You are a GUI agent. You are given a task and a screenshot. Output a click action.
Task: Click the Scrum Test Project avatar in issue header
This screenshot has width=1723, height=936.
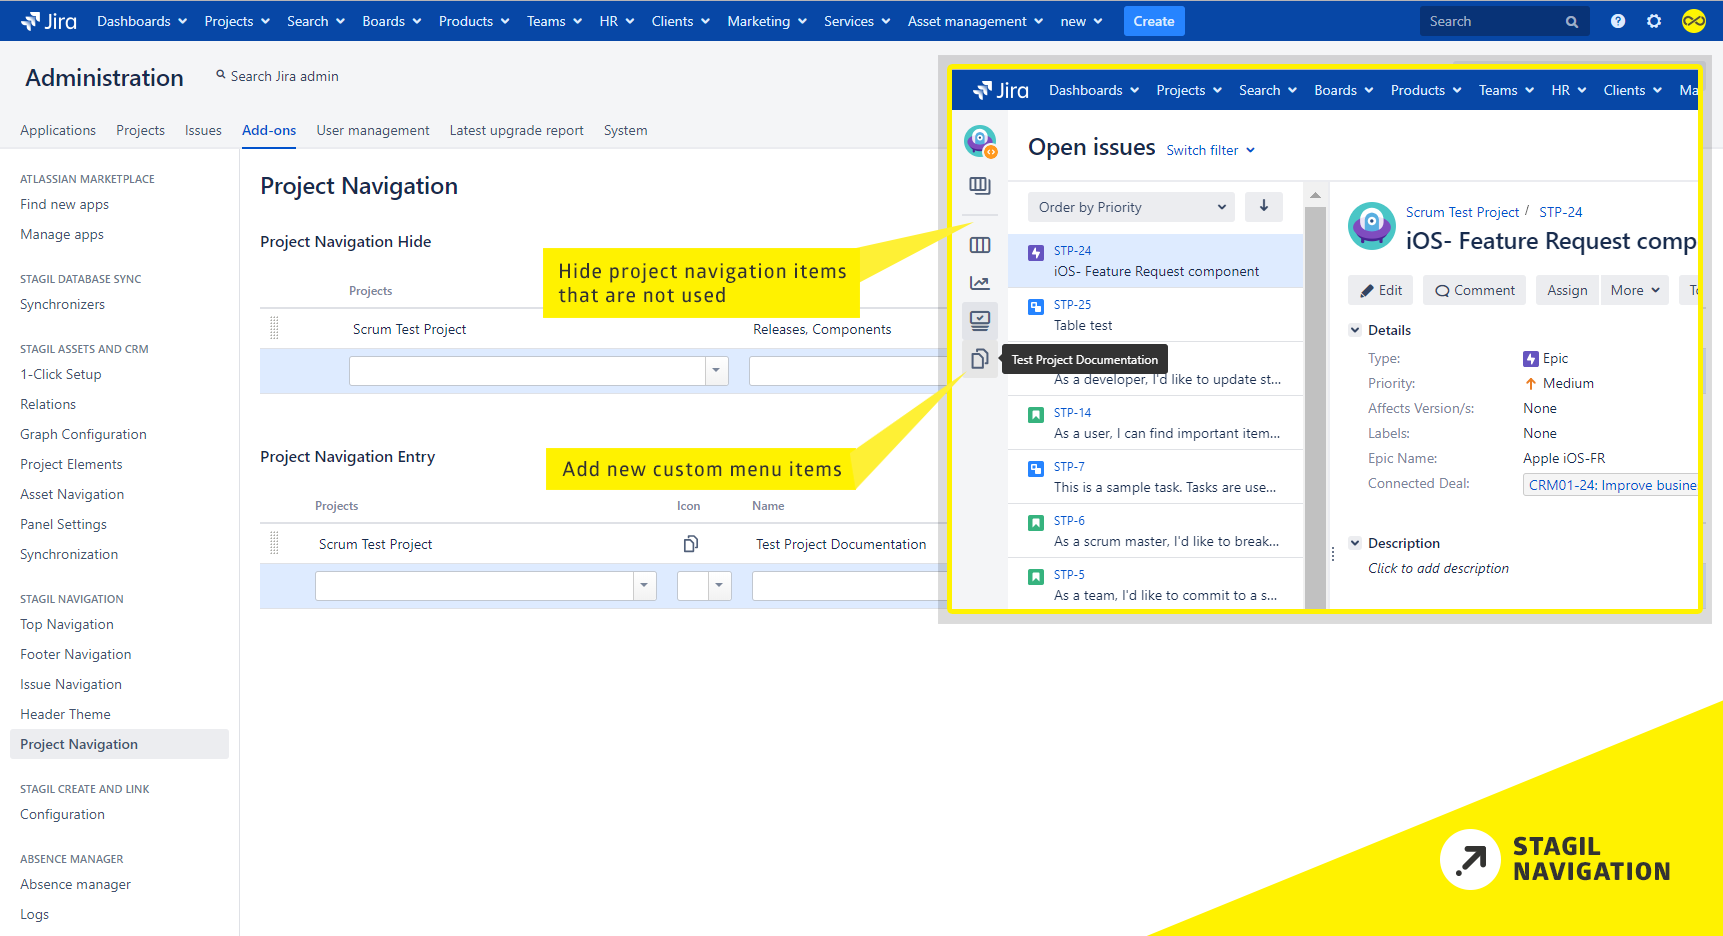coord(1372,226)
